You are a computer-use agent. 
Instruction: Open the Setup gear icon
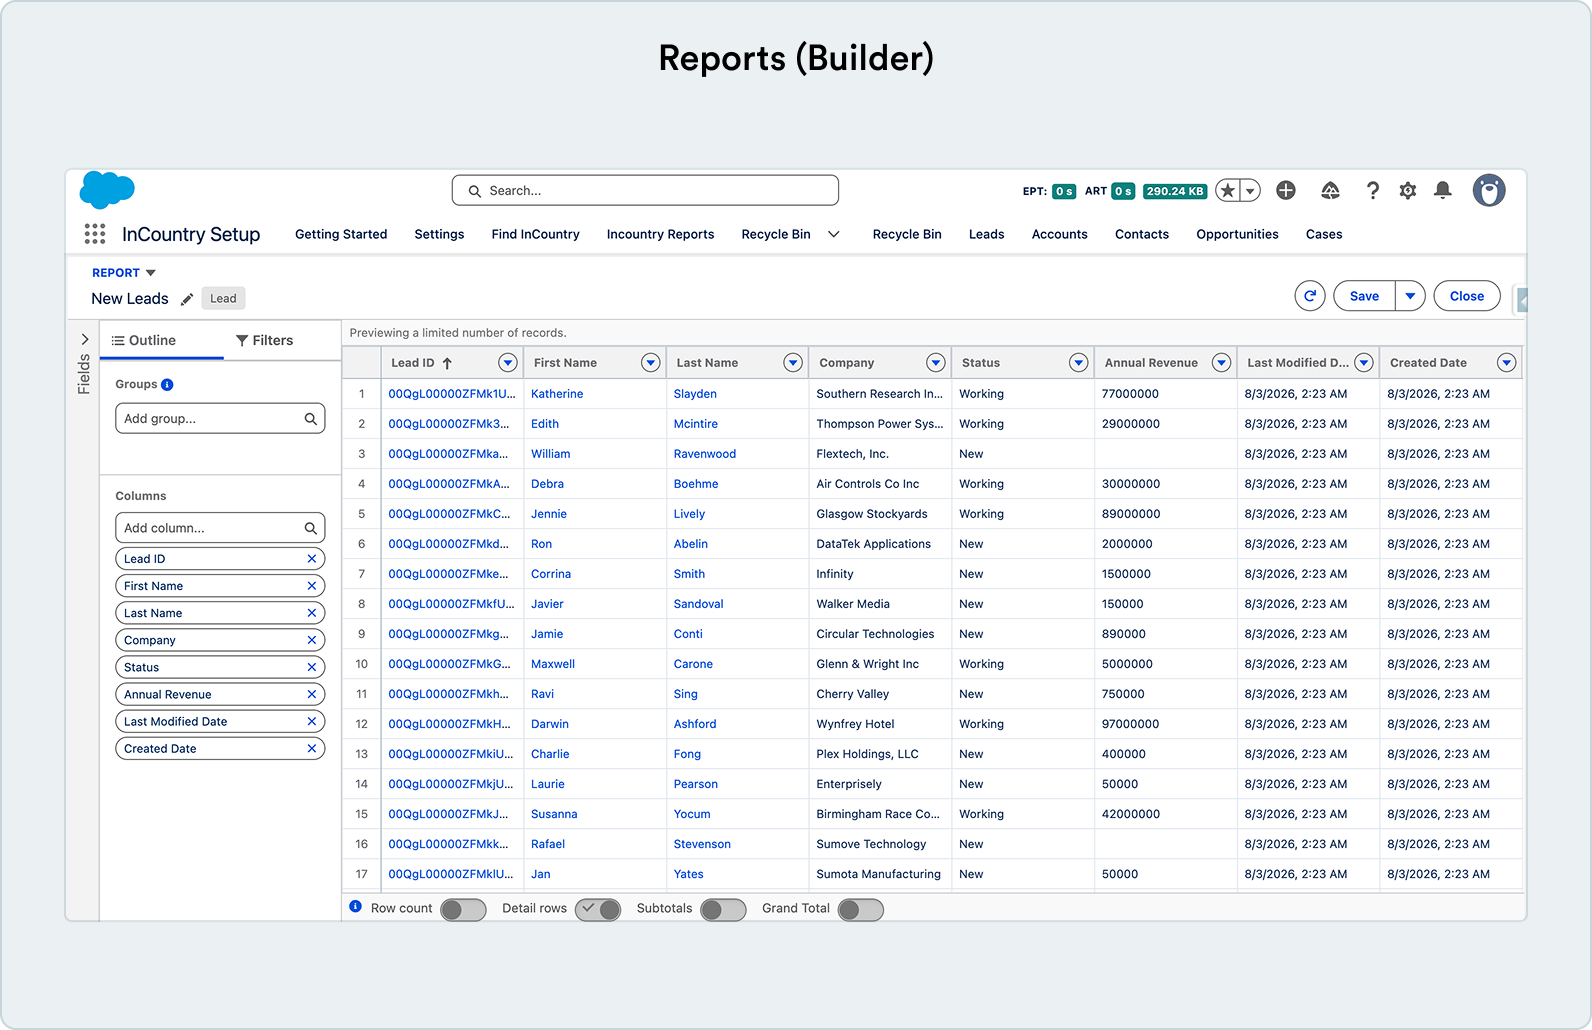pyautogui.click(x=1408, y=190)
